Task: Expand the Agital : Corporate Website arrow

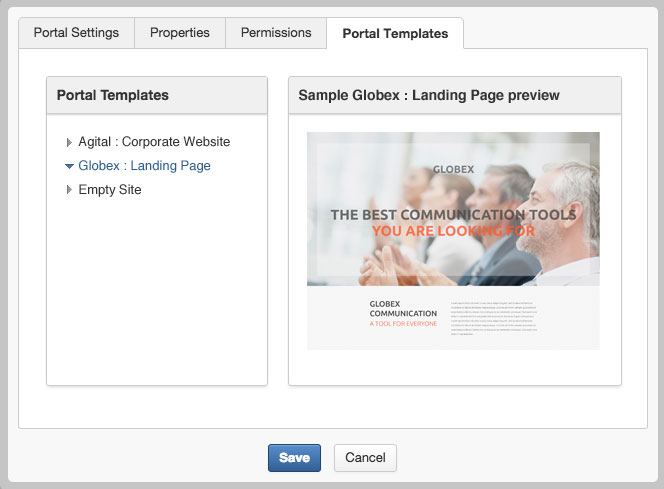Action: 69,142
